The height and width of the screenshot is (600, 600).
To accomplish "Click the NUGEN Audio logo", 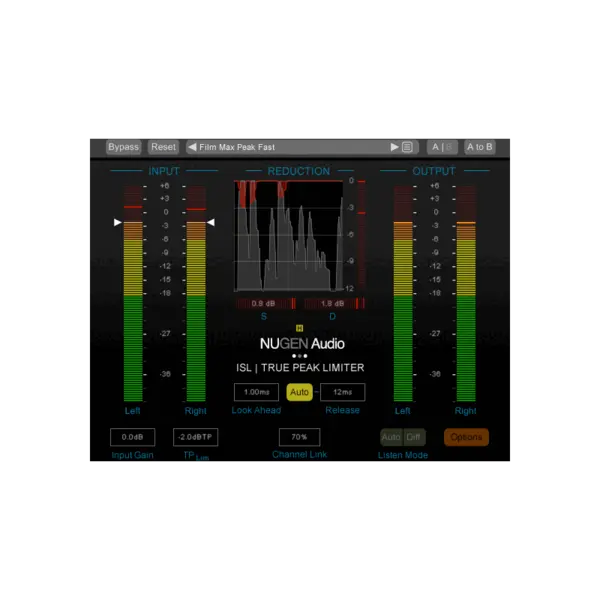I will point(302,344).
